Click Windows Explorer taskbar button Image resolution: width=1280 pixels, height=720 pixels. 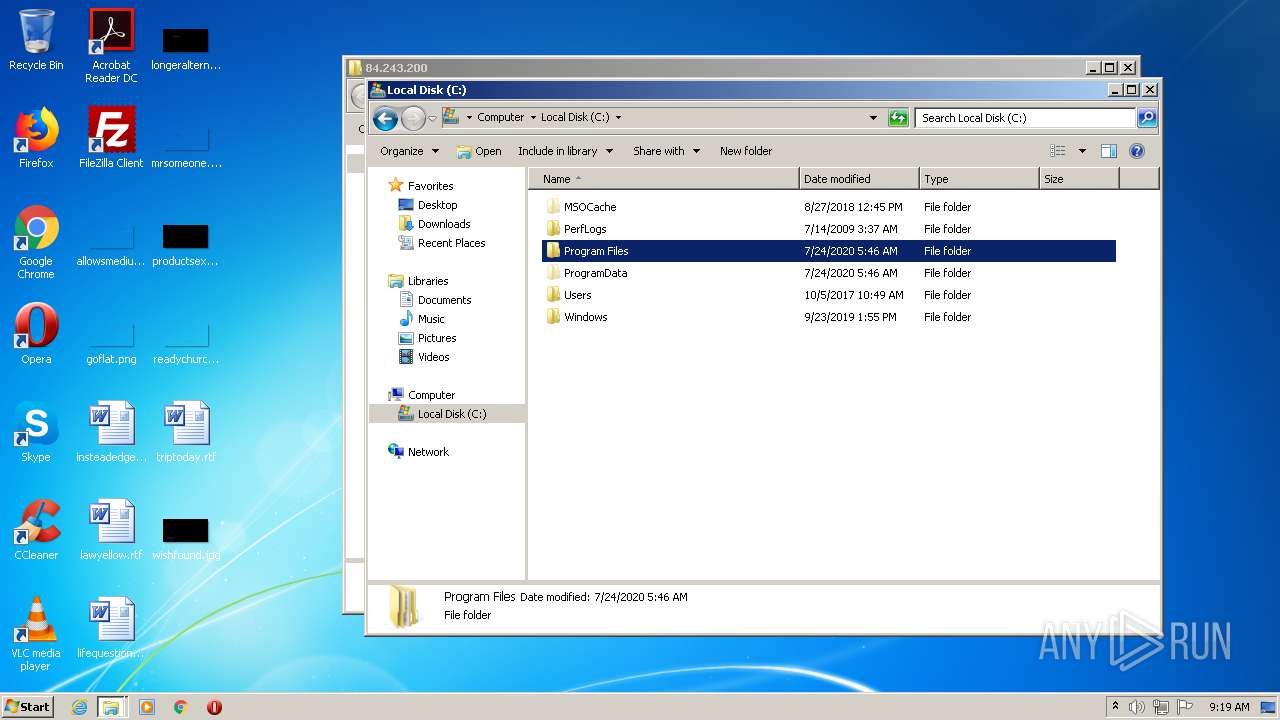111,707
